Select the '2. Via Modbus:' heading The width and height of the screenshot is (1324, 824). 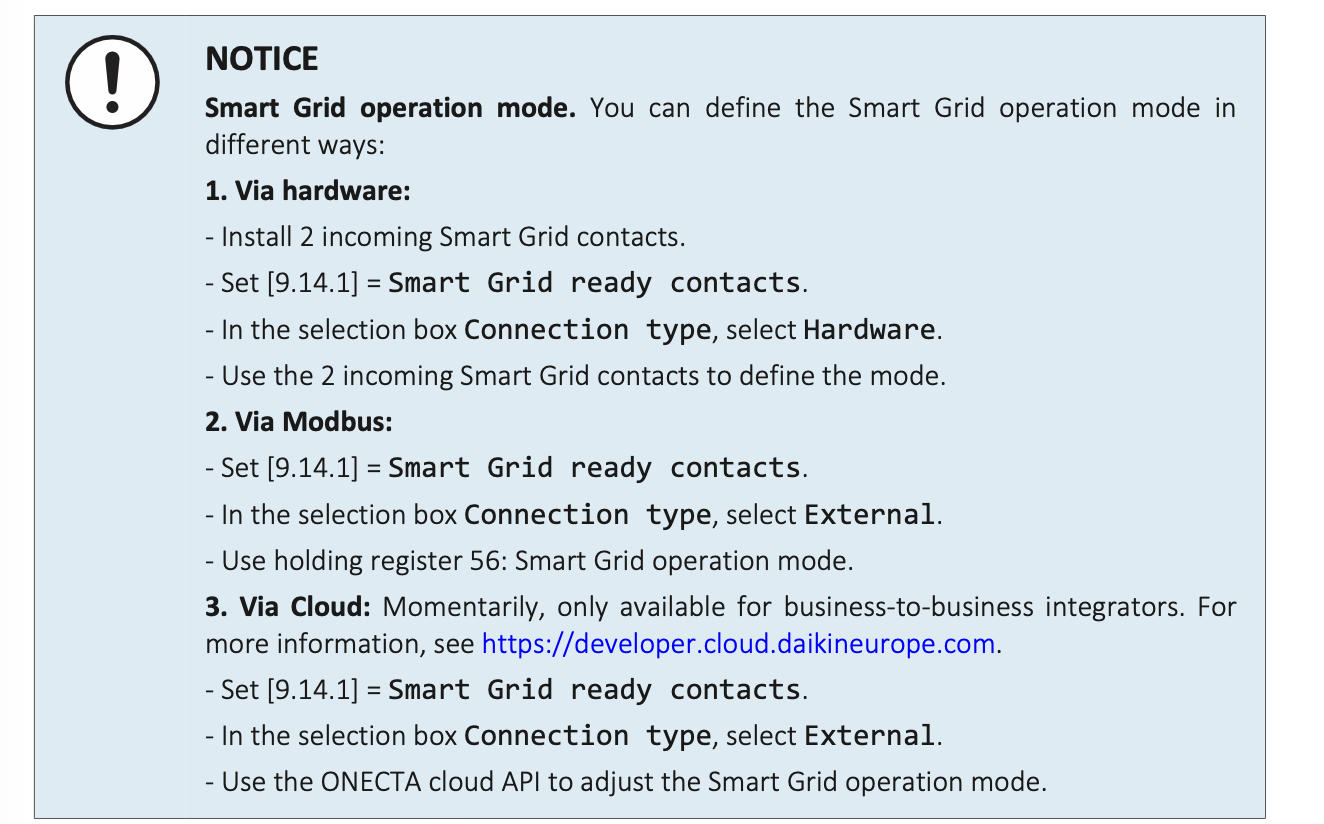click(x=299, y=422)
